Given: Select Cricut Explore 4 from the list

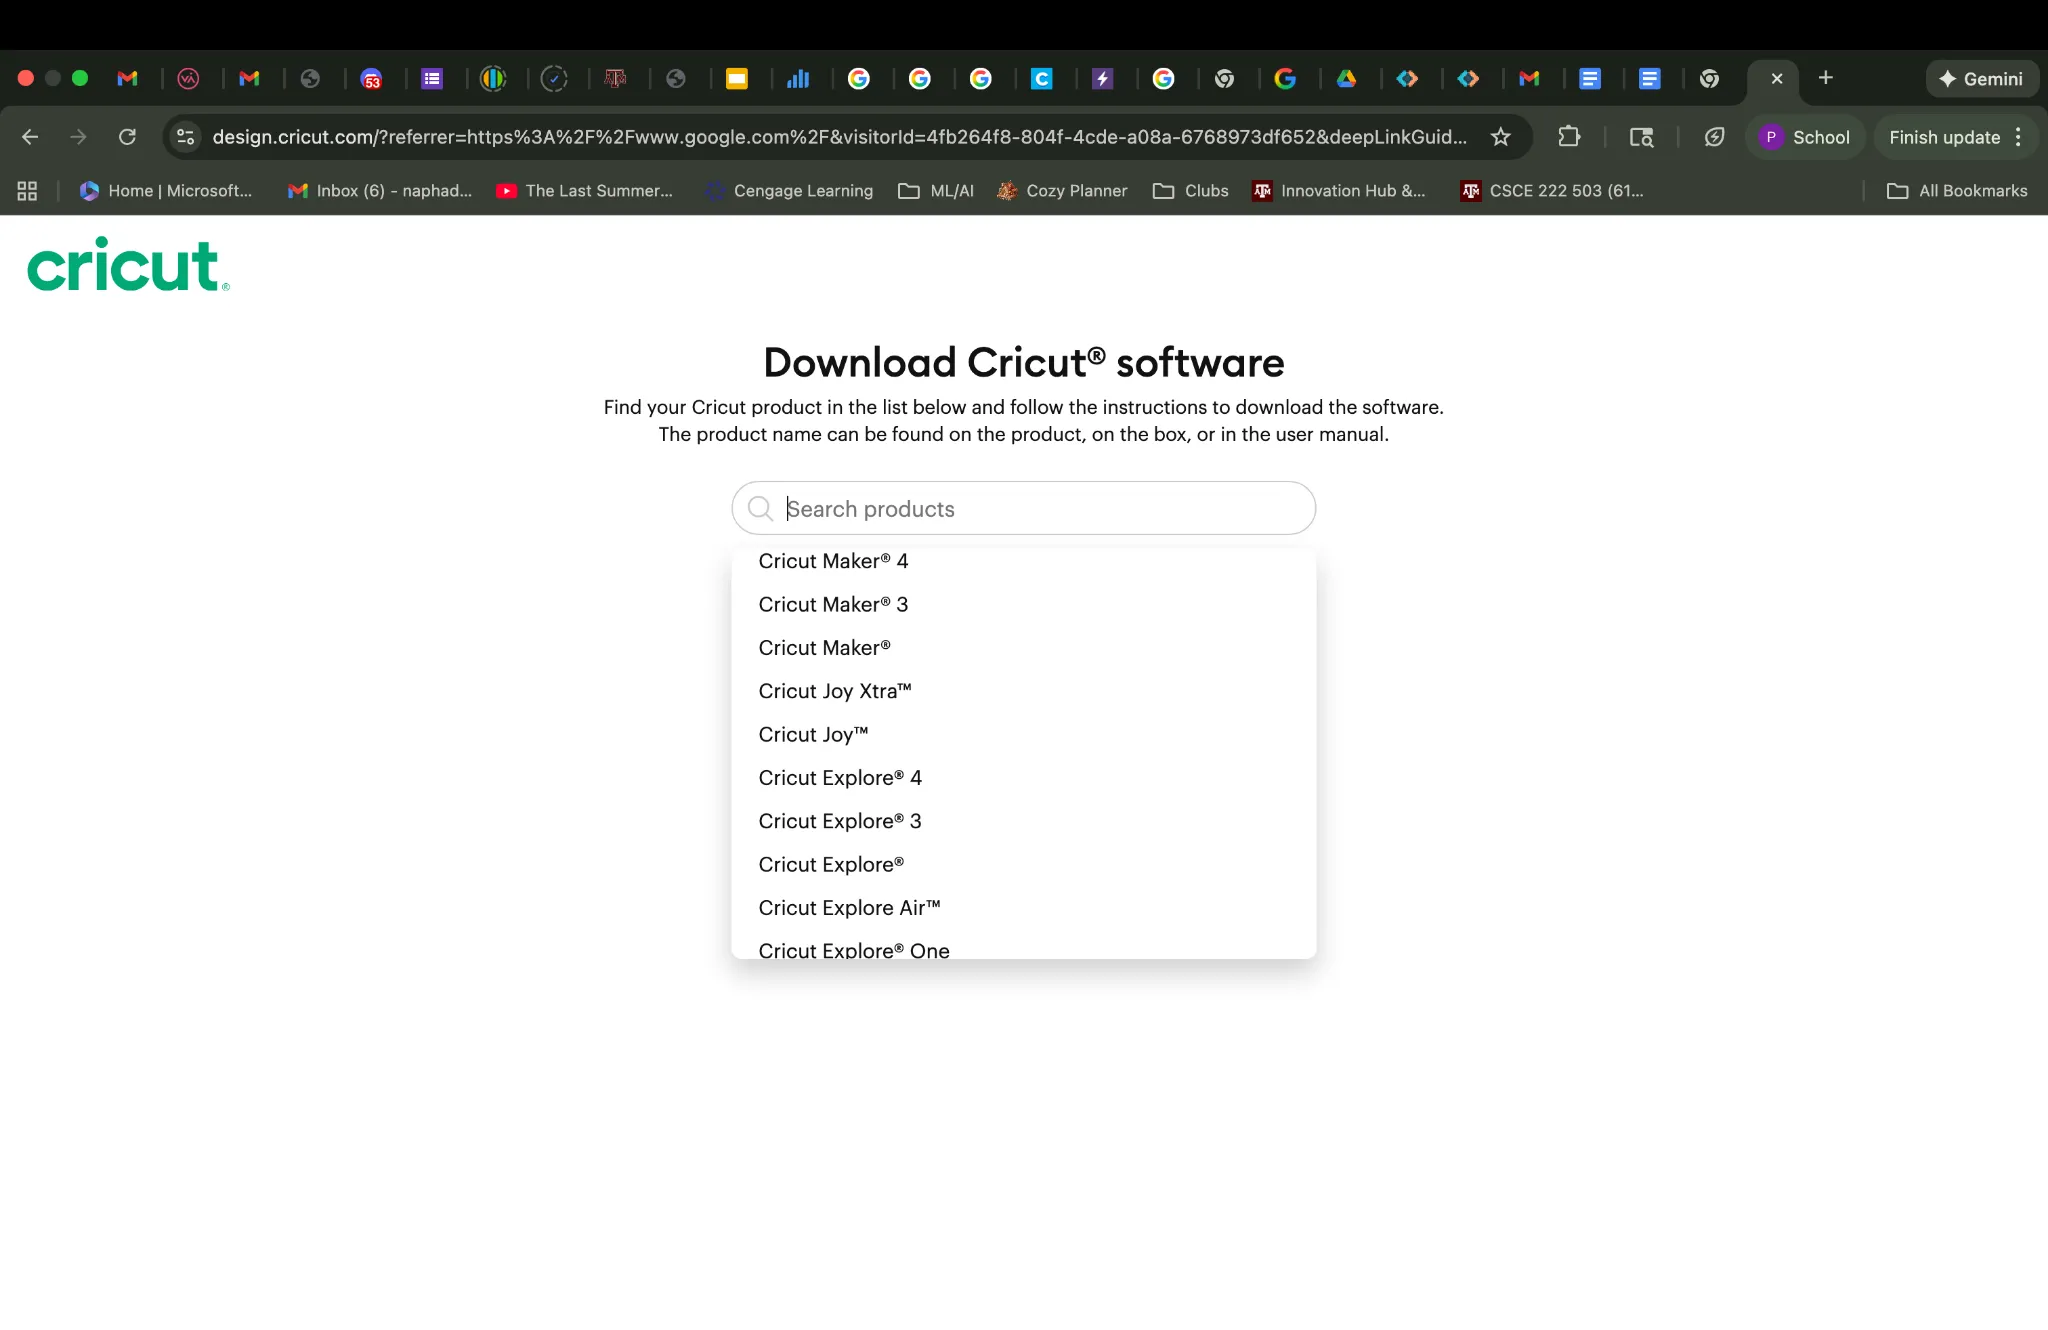Looking at the screenshot, I should [1023, 778].
